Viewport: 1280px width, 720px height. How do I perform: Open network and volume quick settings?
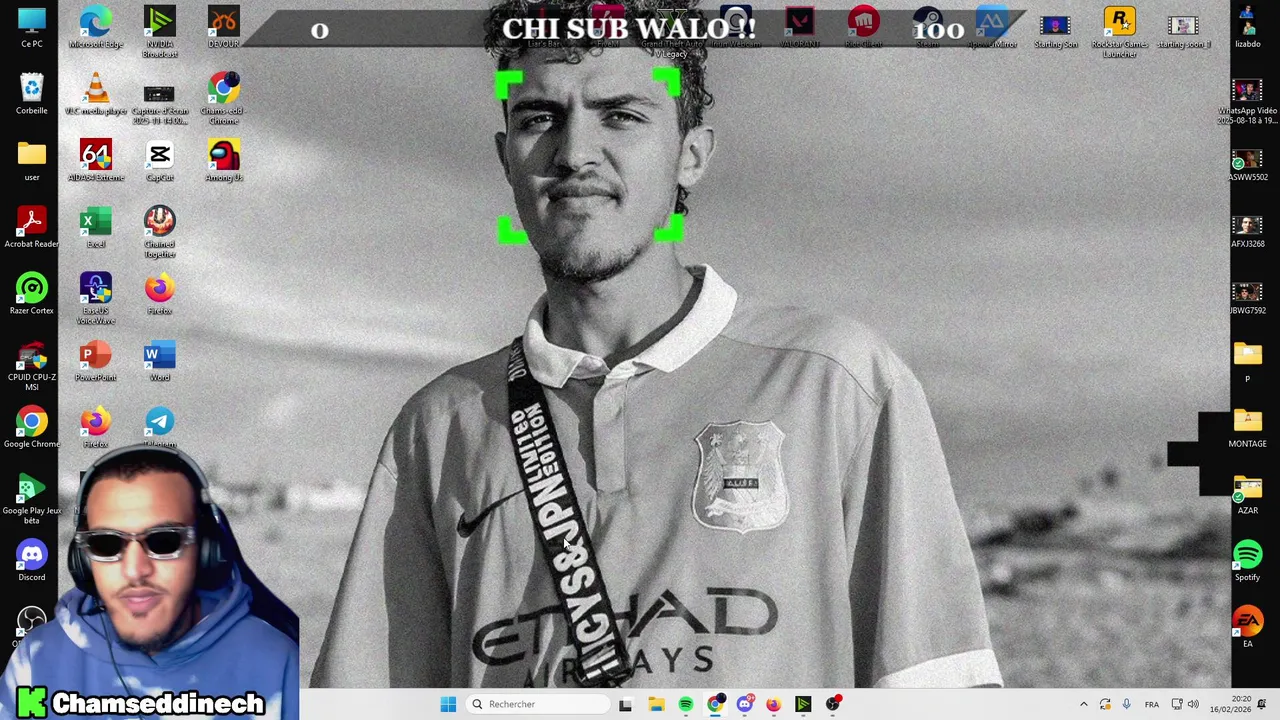pyautogui.click(x=1185, y=704)
